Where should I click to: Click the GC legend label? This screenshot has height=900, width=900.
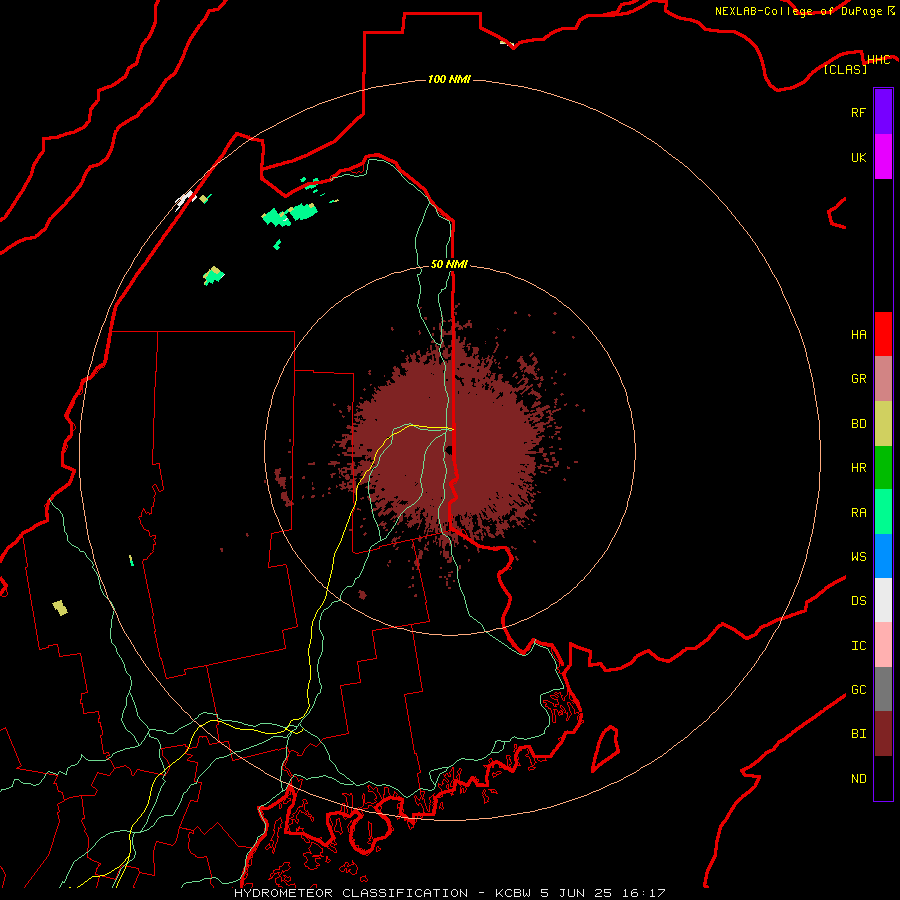[858, 690]
